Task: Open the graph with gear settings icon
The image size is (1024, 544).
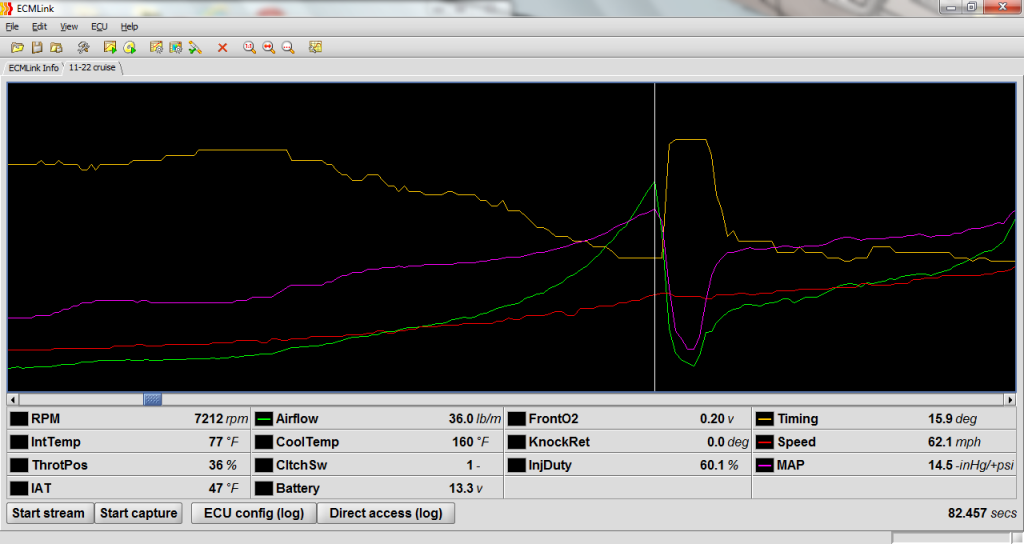Action: (156, 48)
